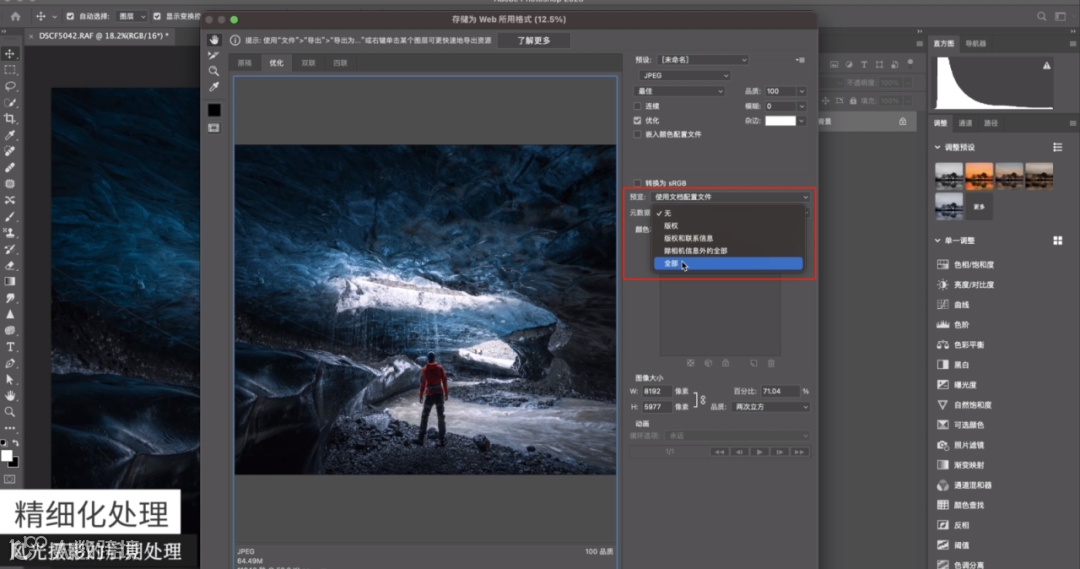Click the Home icon in Photoshop options bar
The height and width of the screenshot is (569, 1080).
[15, 16]
